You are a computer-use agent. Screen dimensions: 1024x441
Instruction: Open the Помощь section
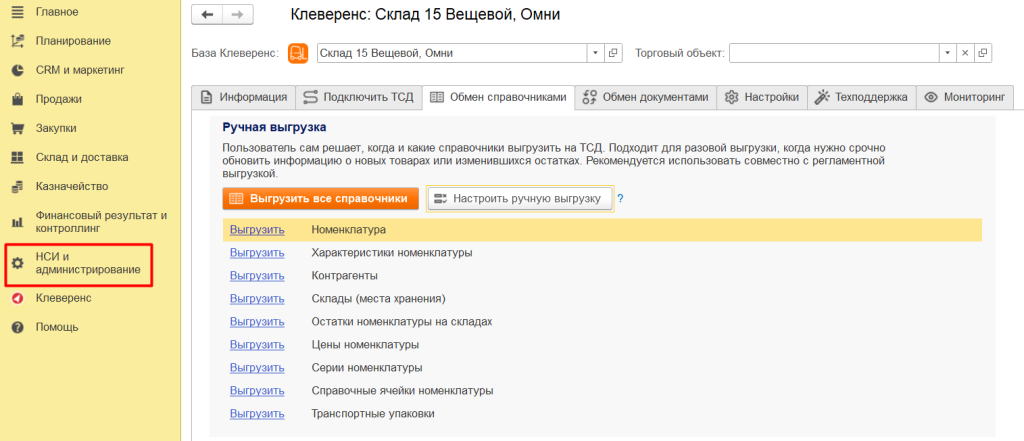coord(57,327)
